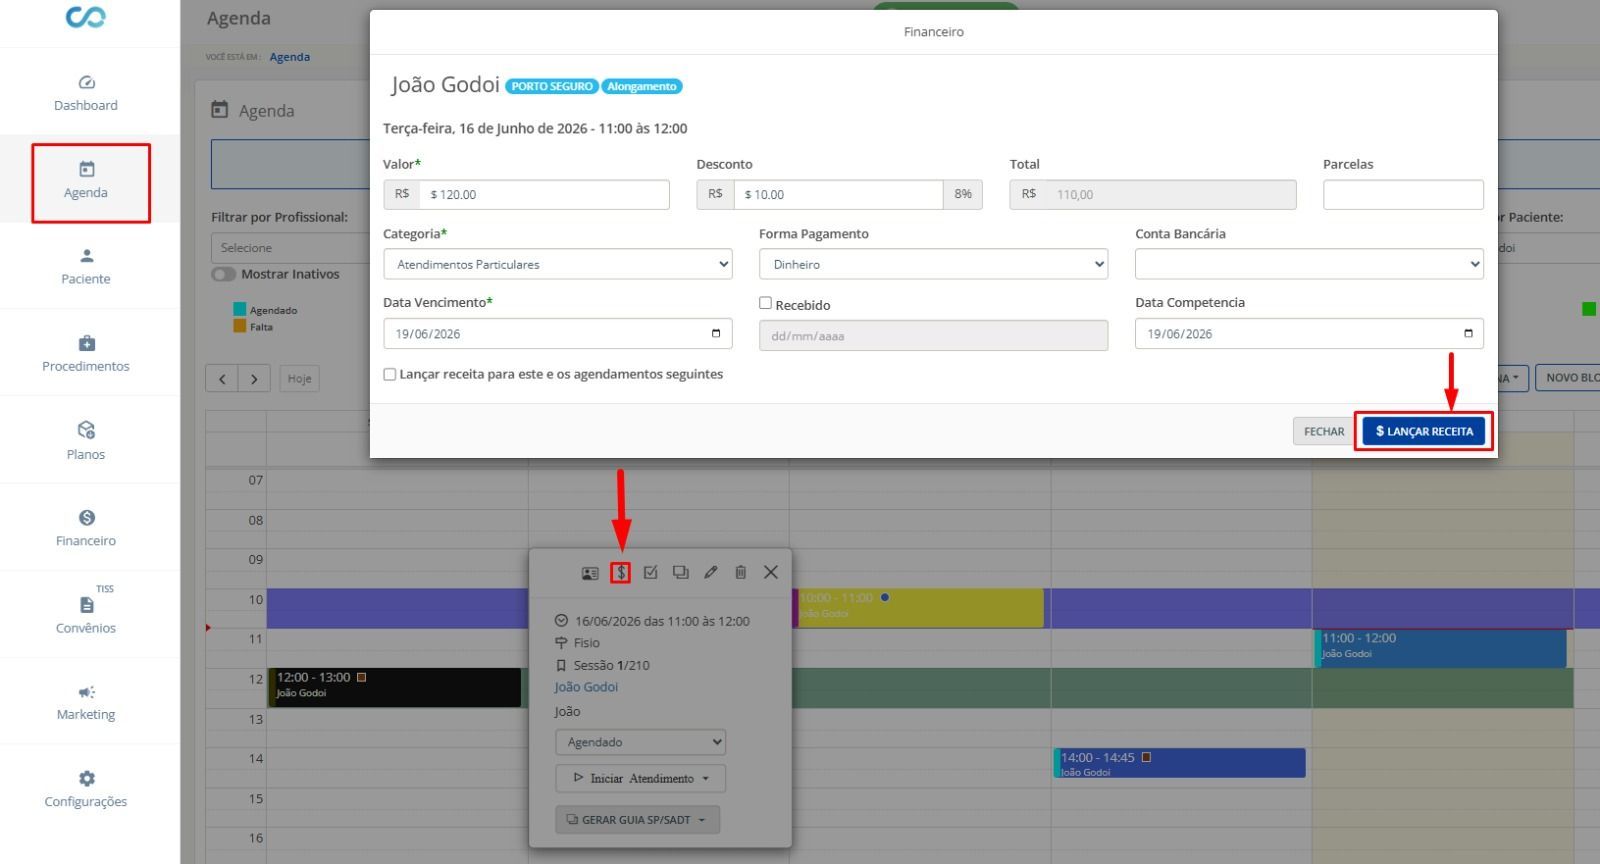This screenshot has height=864, width=1600.
Task: Open the black 12:00 - 13:00 appointment
Action: (395, 687)
